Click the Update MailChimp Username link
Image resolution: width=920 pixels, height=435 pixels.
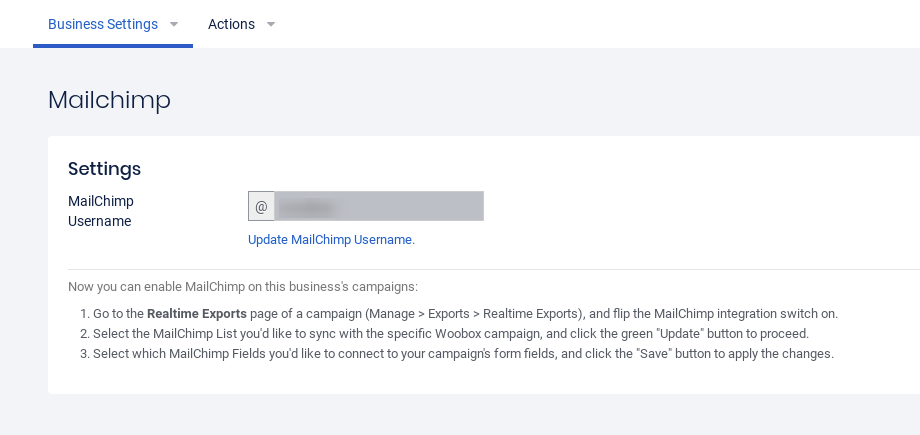331,240
